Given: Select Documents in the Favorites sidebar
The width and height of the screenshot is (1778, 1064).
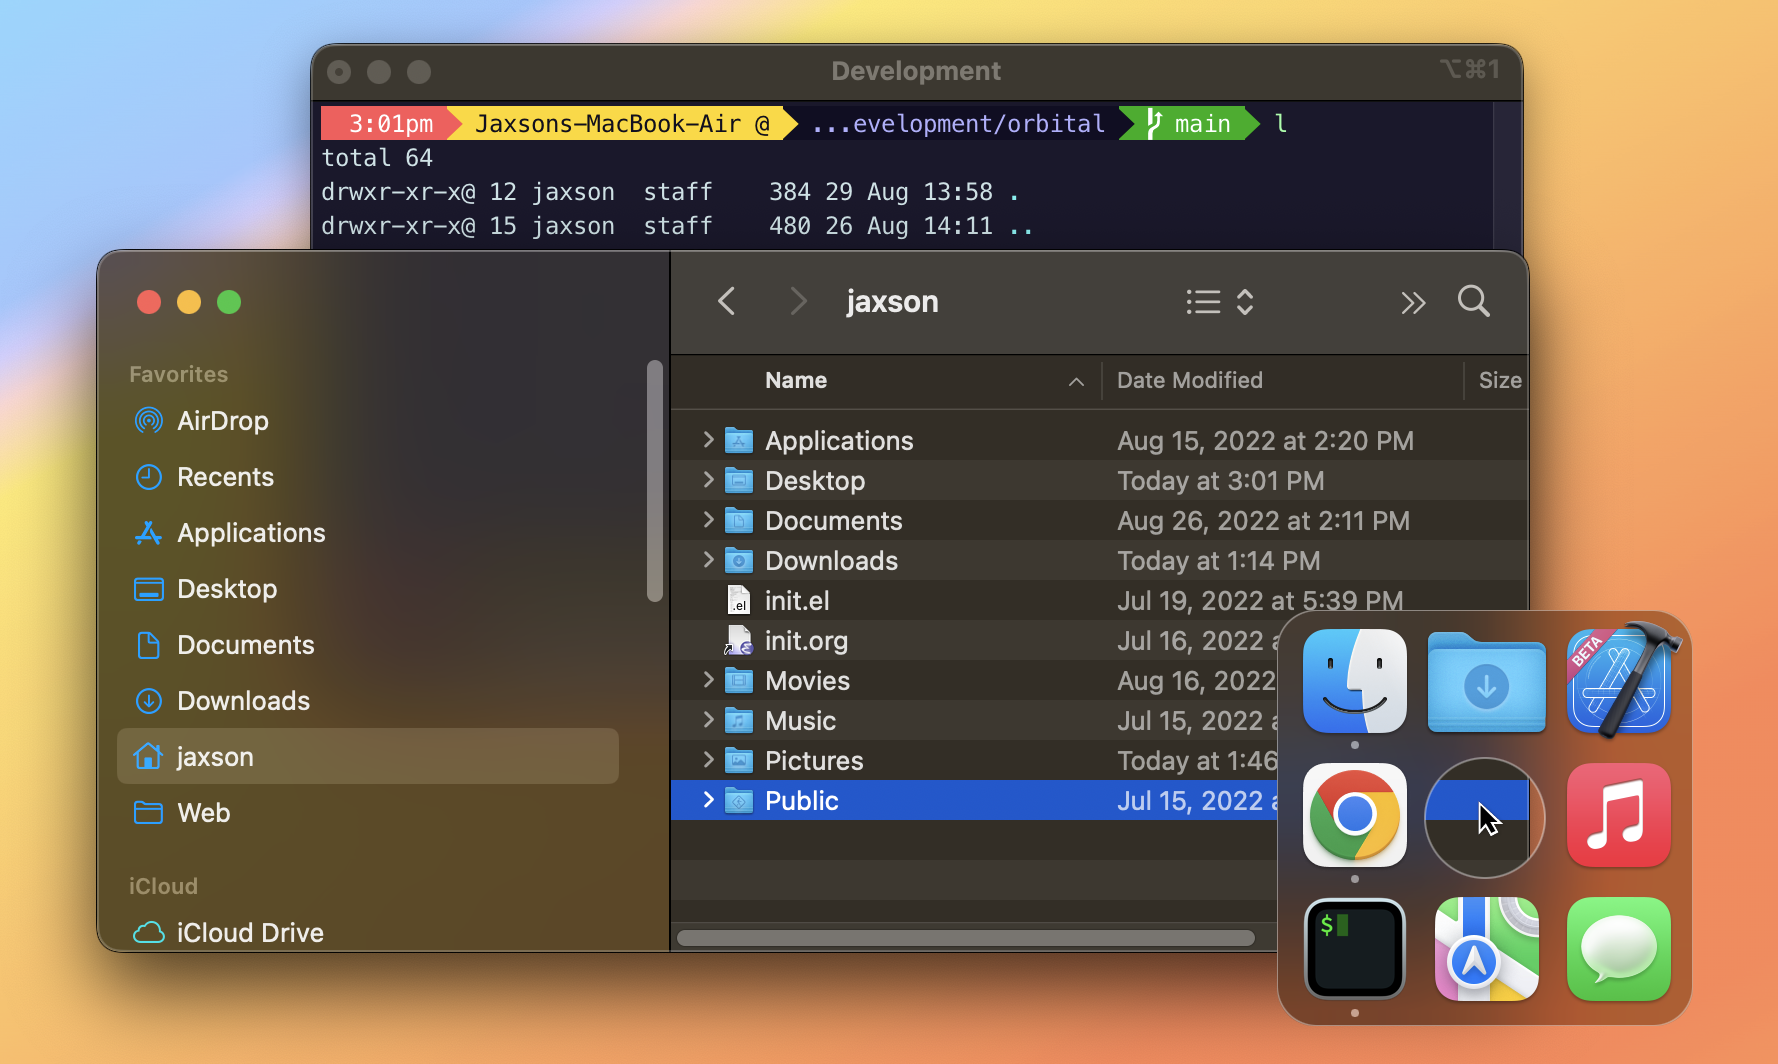Looking at the screenshot, I should pyautogui.click(x=368, y=645).
